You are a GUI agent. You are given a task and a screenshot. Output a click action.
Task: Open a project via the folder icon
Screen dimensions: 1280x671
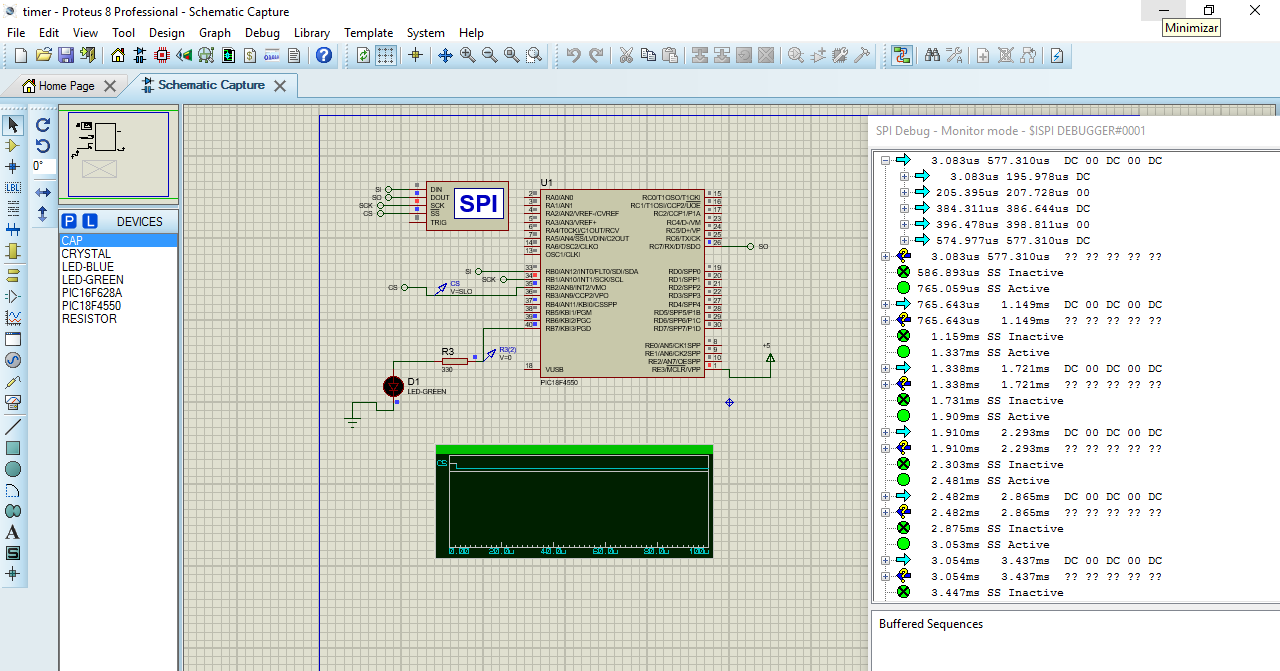tap(44, 55)
